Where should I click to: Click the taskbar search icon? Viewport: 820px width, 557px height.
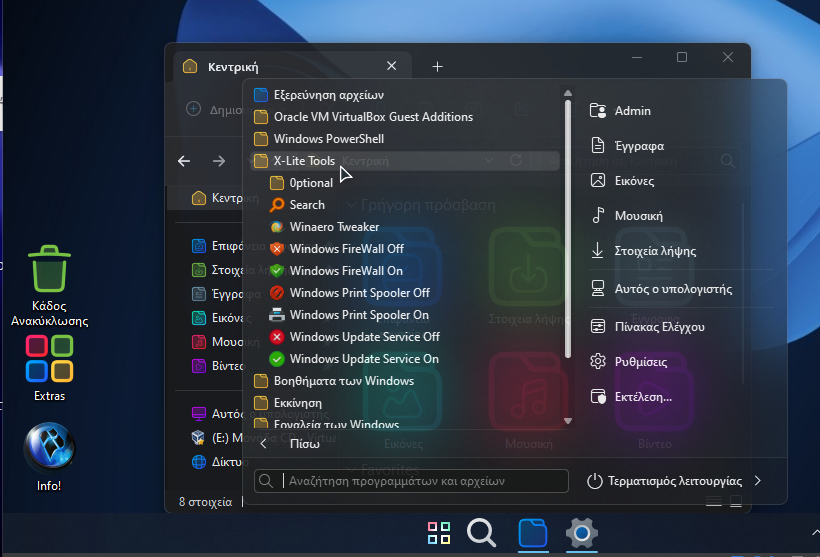[x=482, y=533]
